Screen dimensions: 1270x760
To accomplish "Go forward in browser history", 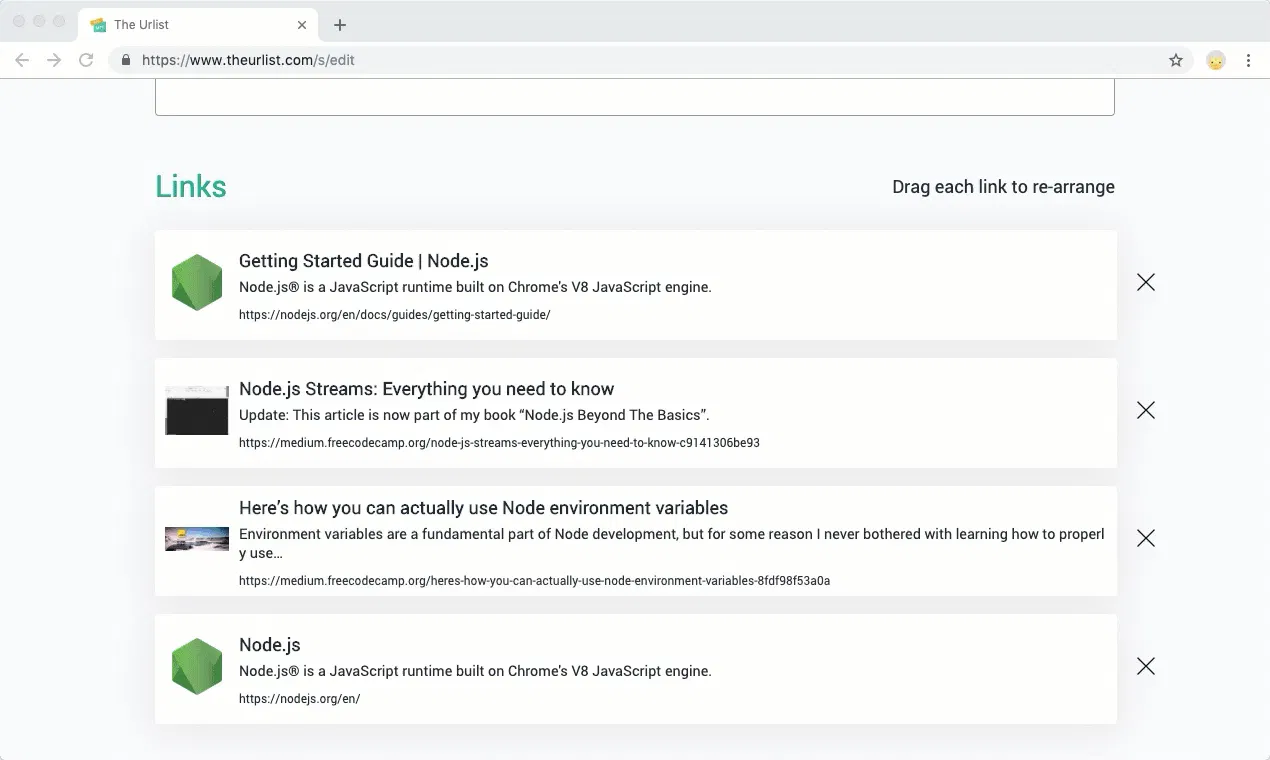I will tap(54, 60).
